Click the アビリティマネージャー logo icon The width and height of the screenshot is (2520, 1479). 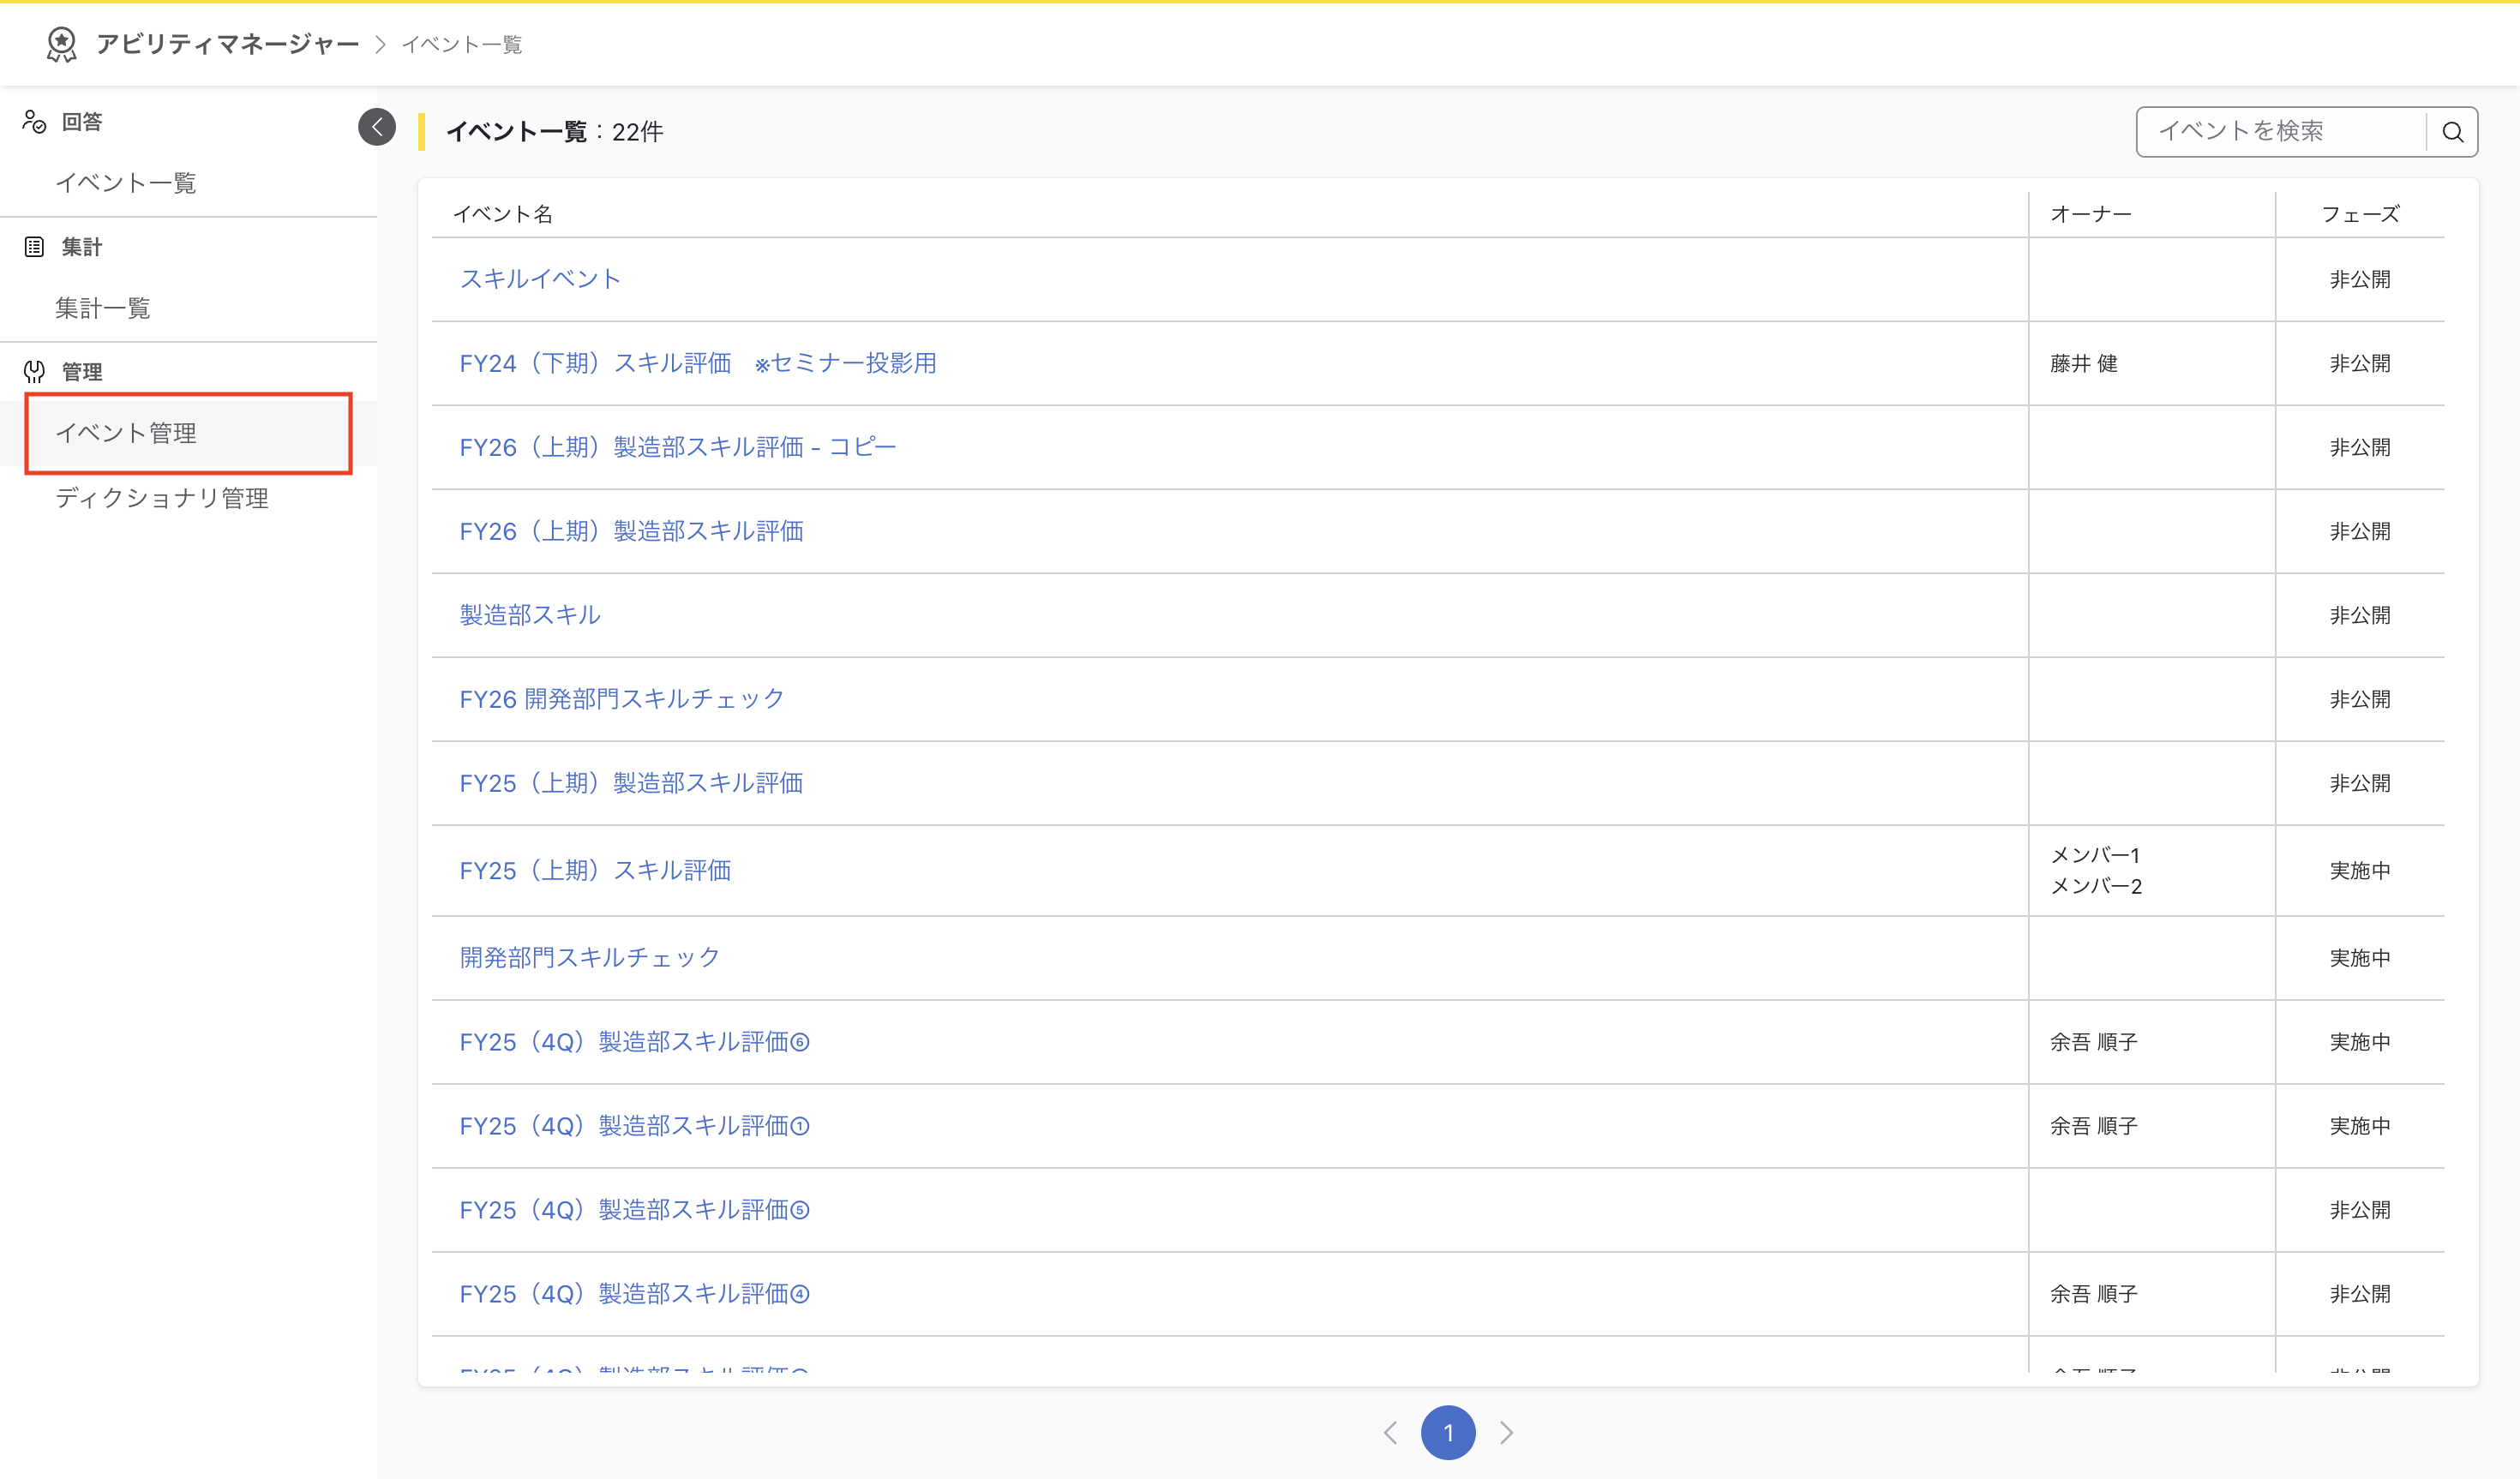(62, 44)
